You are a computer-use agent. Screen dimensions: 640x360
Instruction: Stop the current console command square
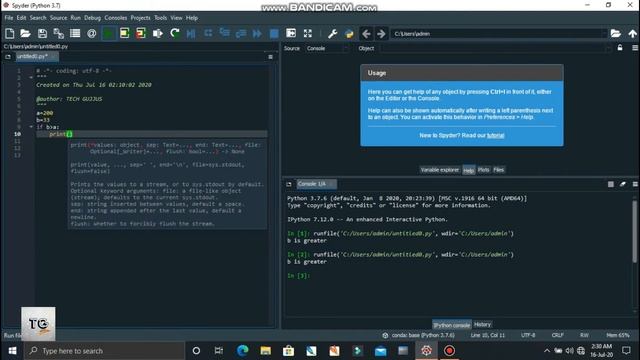pos(611,184)
